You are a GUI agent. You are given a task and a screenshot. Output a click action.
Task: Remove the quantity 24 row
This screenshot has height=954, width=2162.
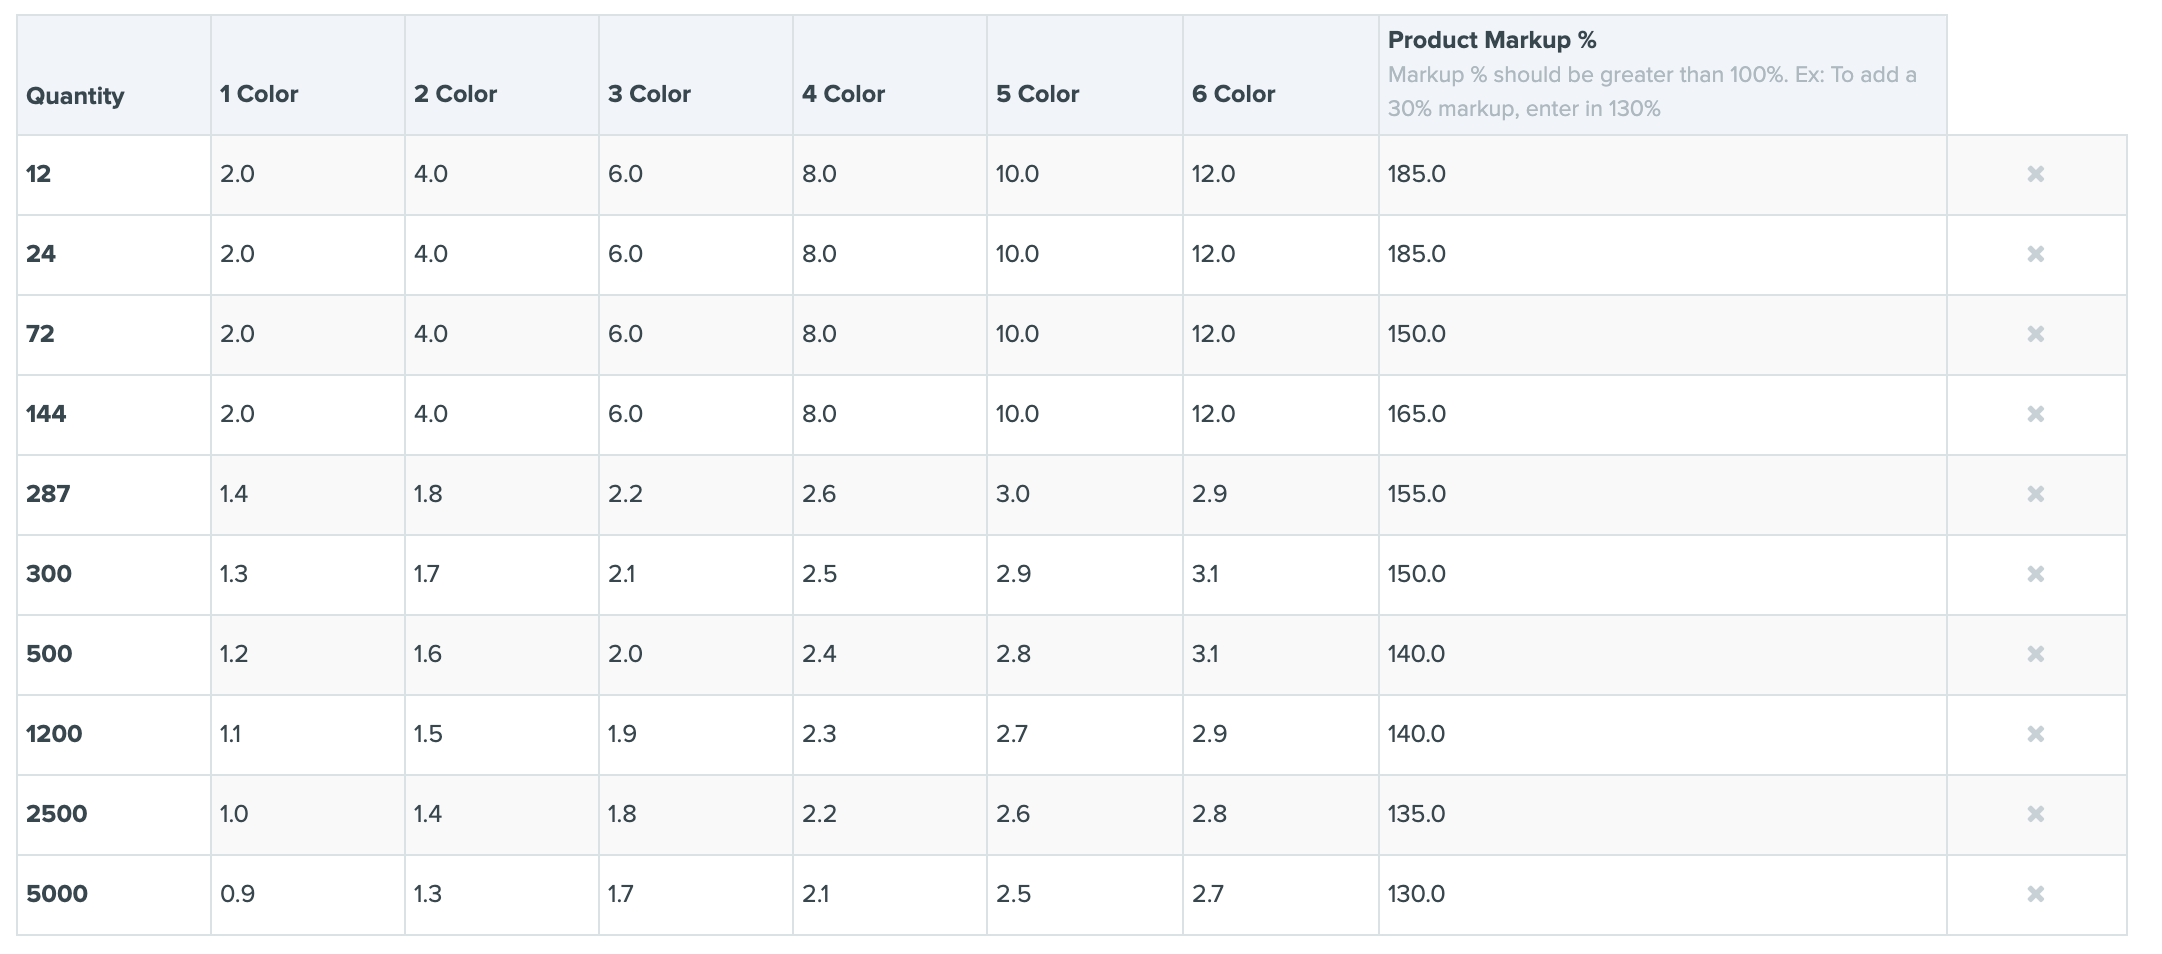(x=2035, y=254)
